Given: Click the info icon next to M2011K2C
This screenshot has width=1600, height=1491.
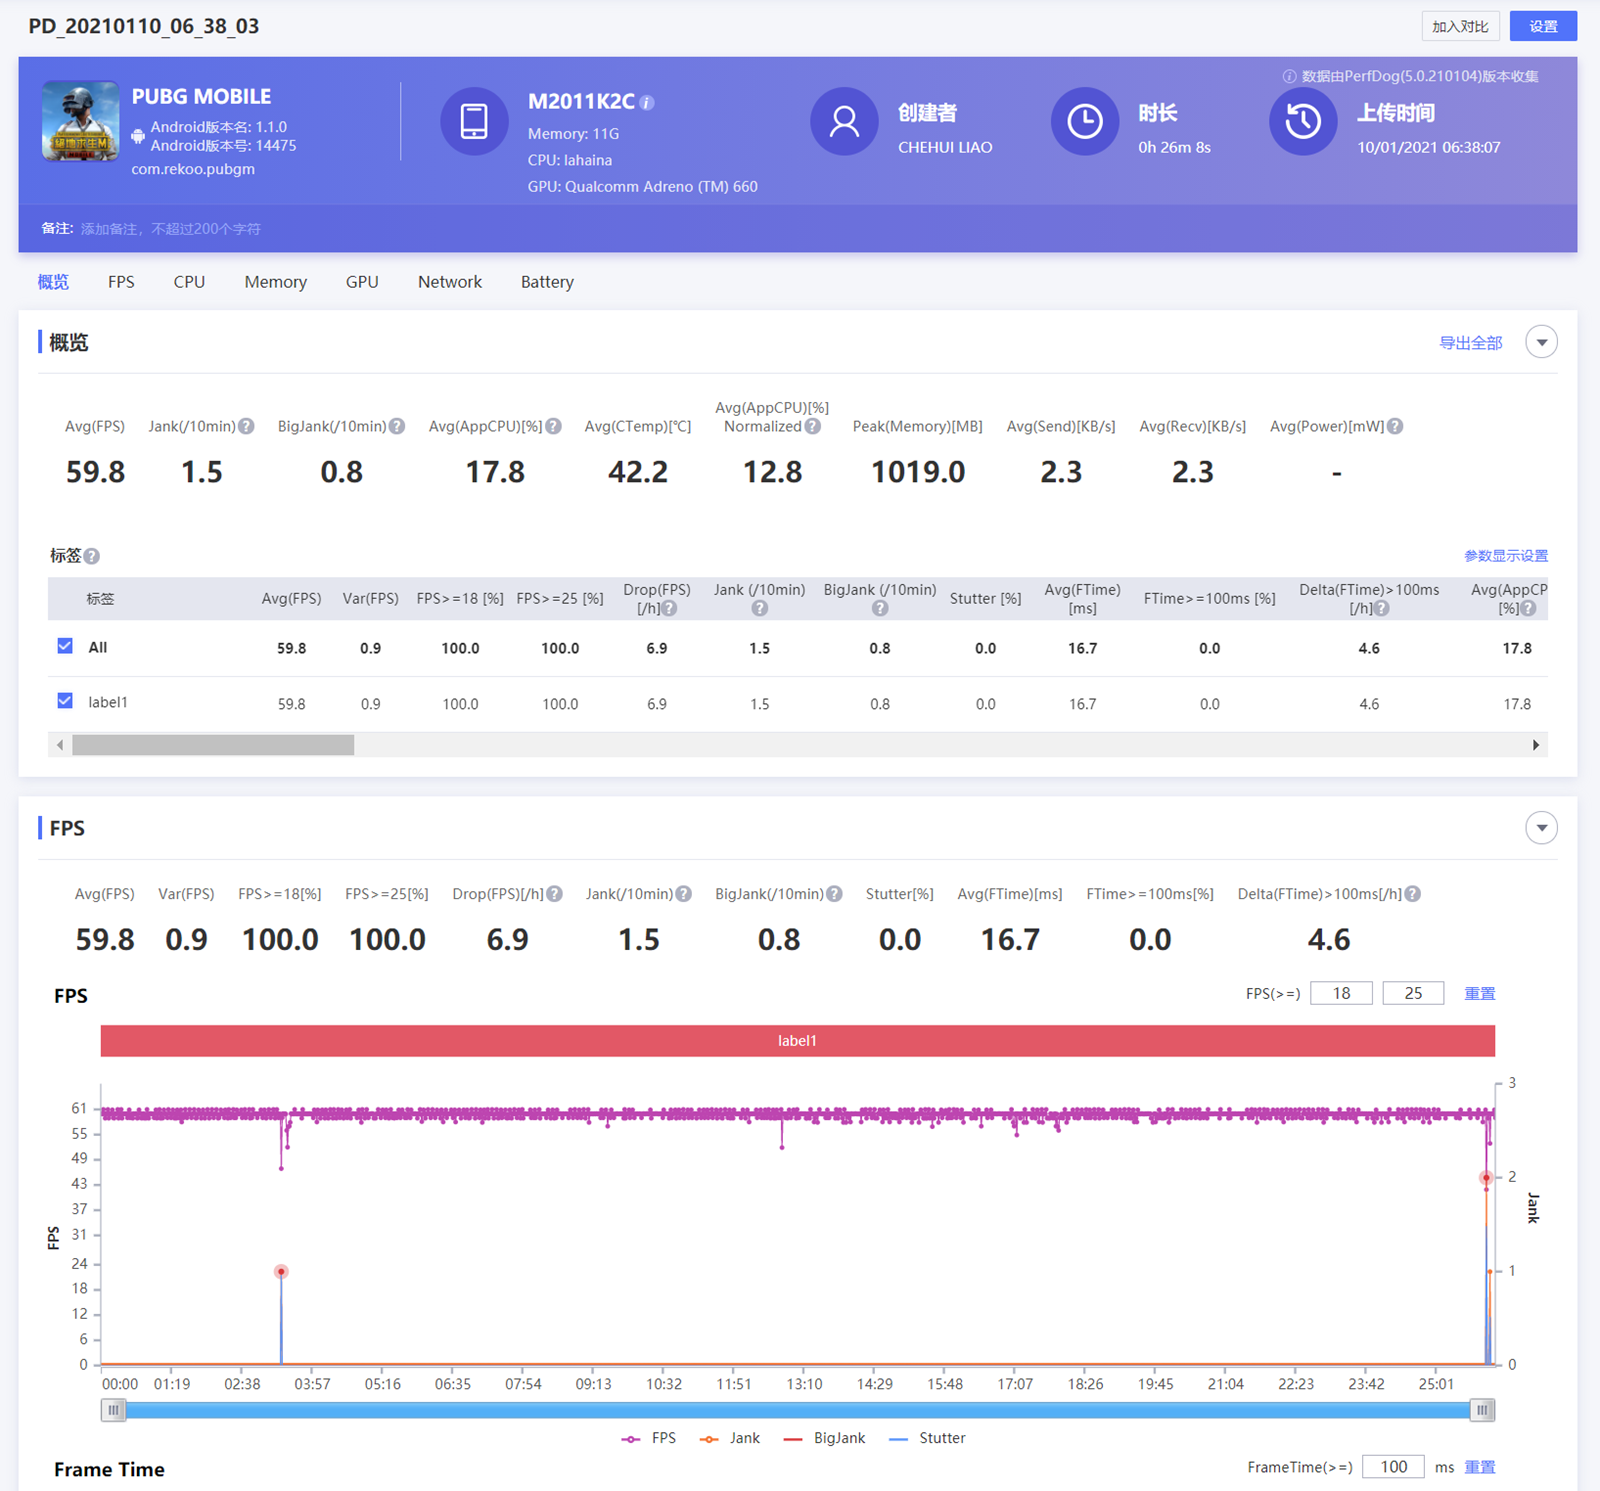Looking at the screenshot, I should click(647, 103).
